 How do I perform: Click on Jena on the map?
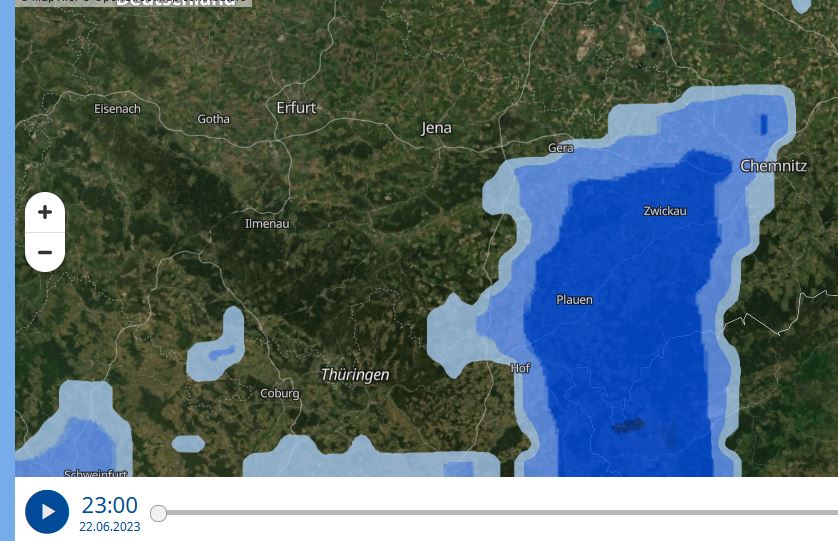point(436,128)
